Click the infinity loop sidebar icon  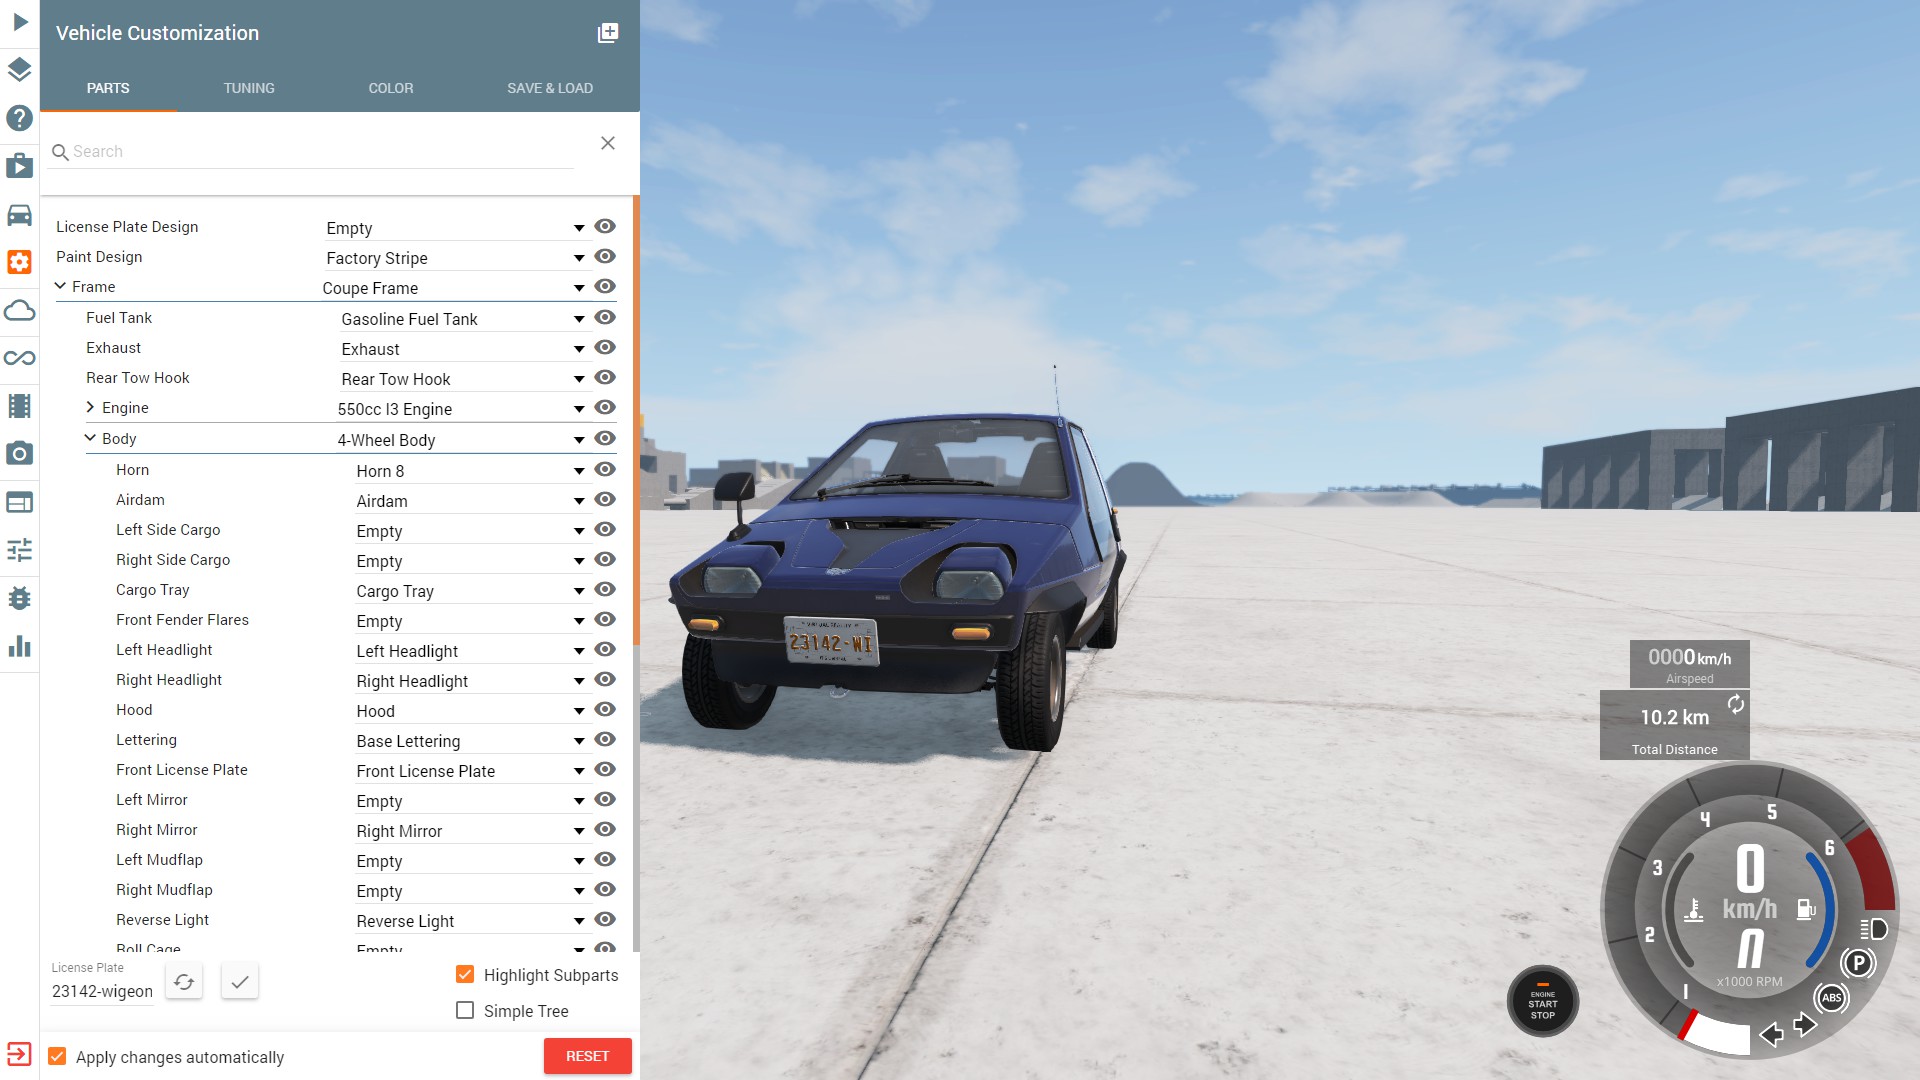point(20,358)
